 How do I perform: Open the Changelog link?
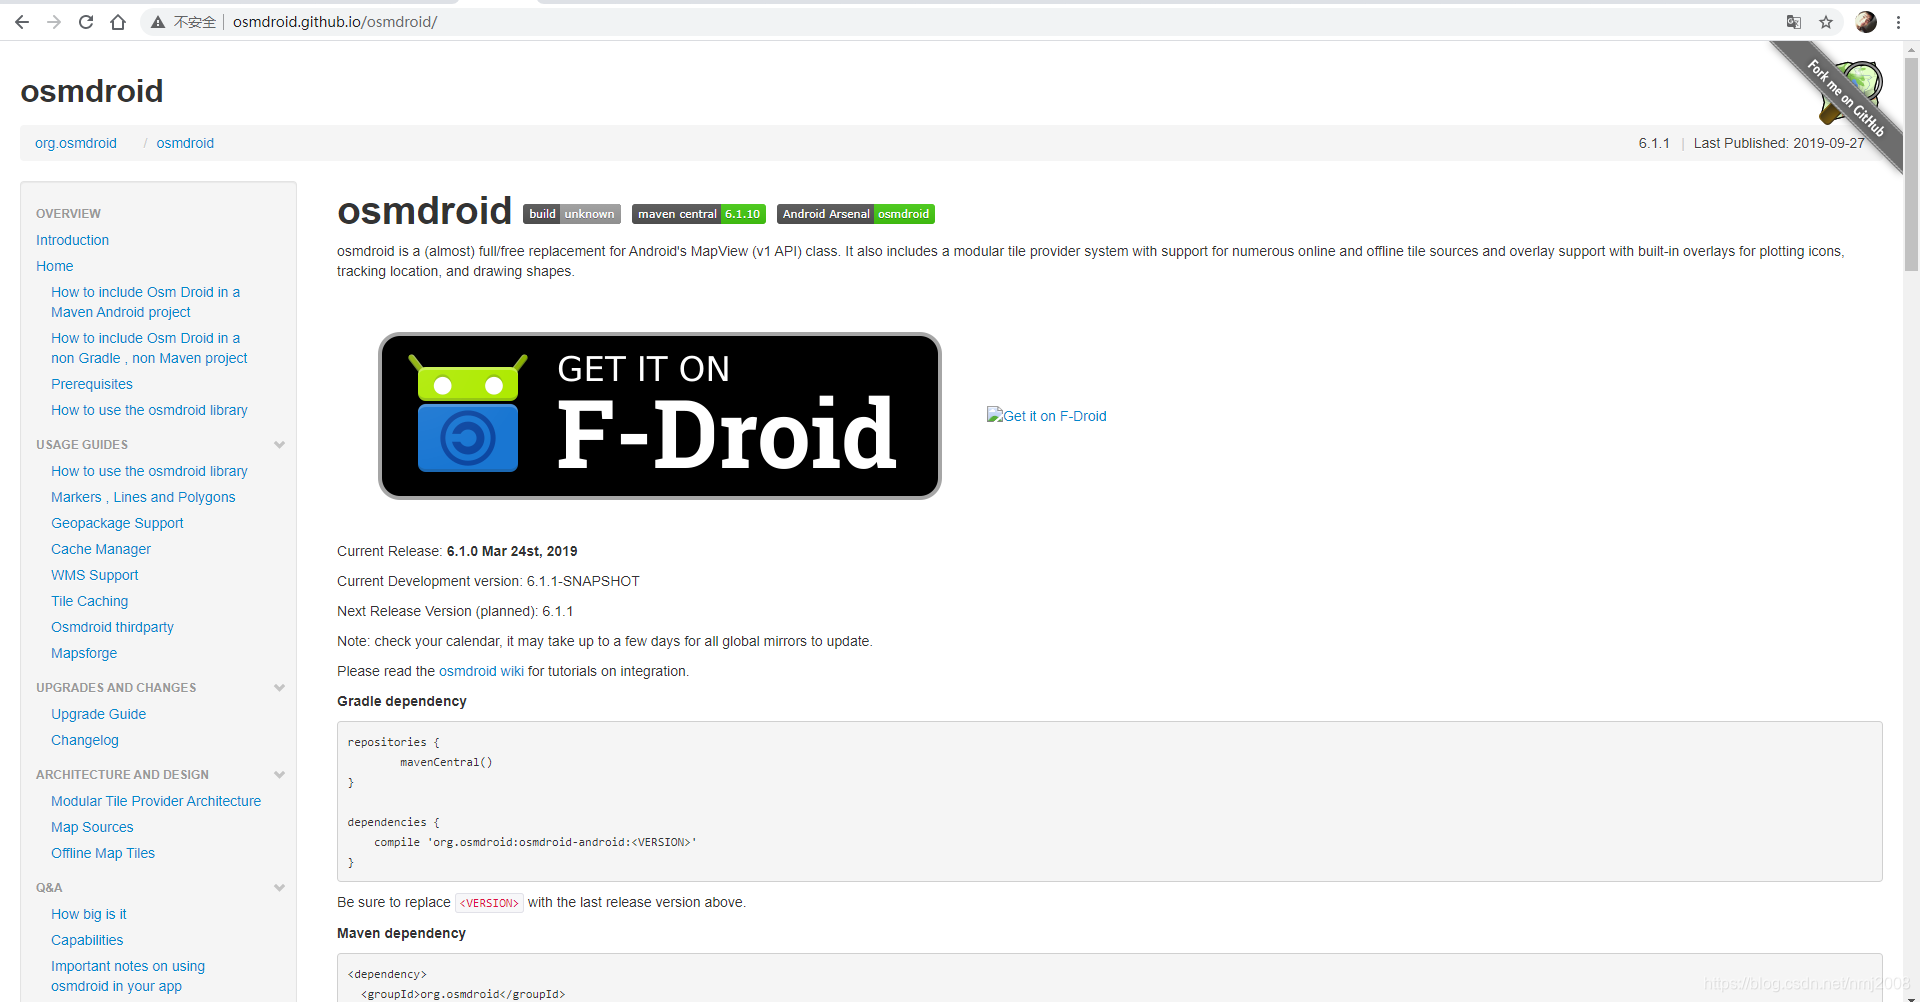click(85, 740)
